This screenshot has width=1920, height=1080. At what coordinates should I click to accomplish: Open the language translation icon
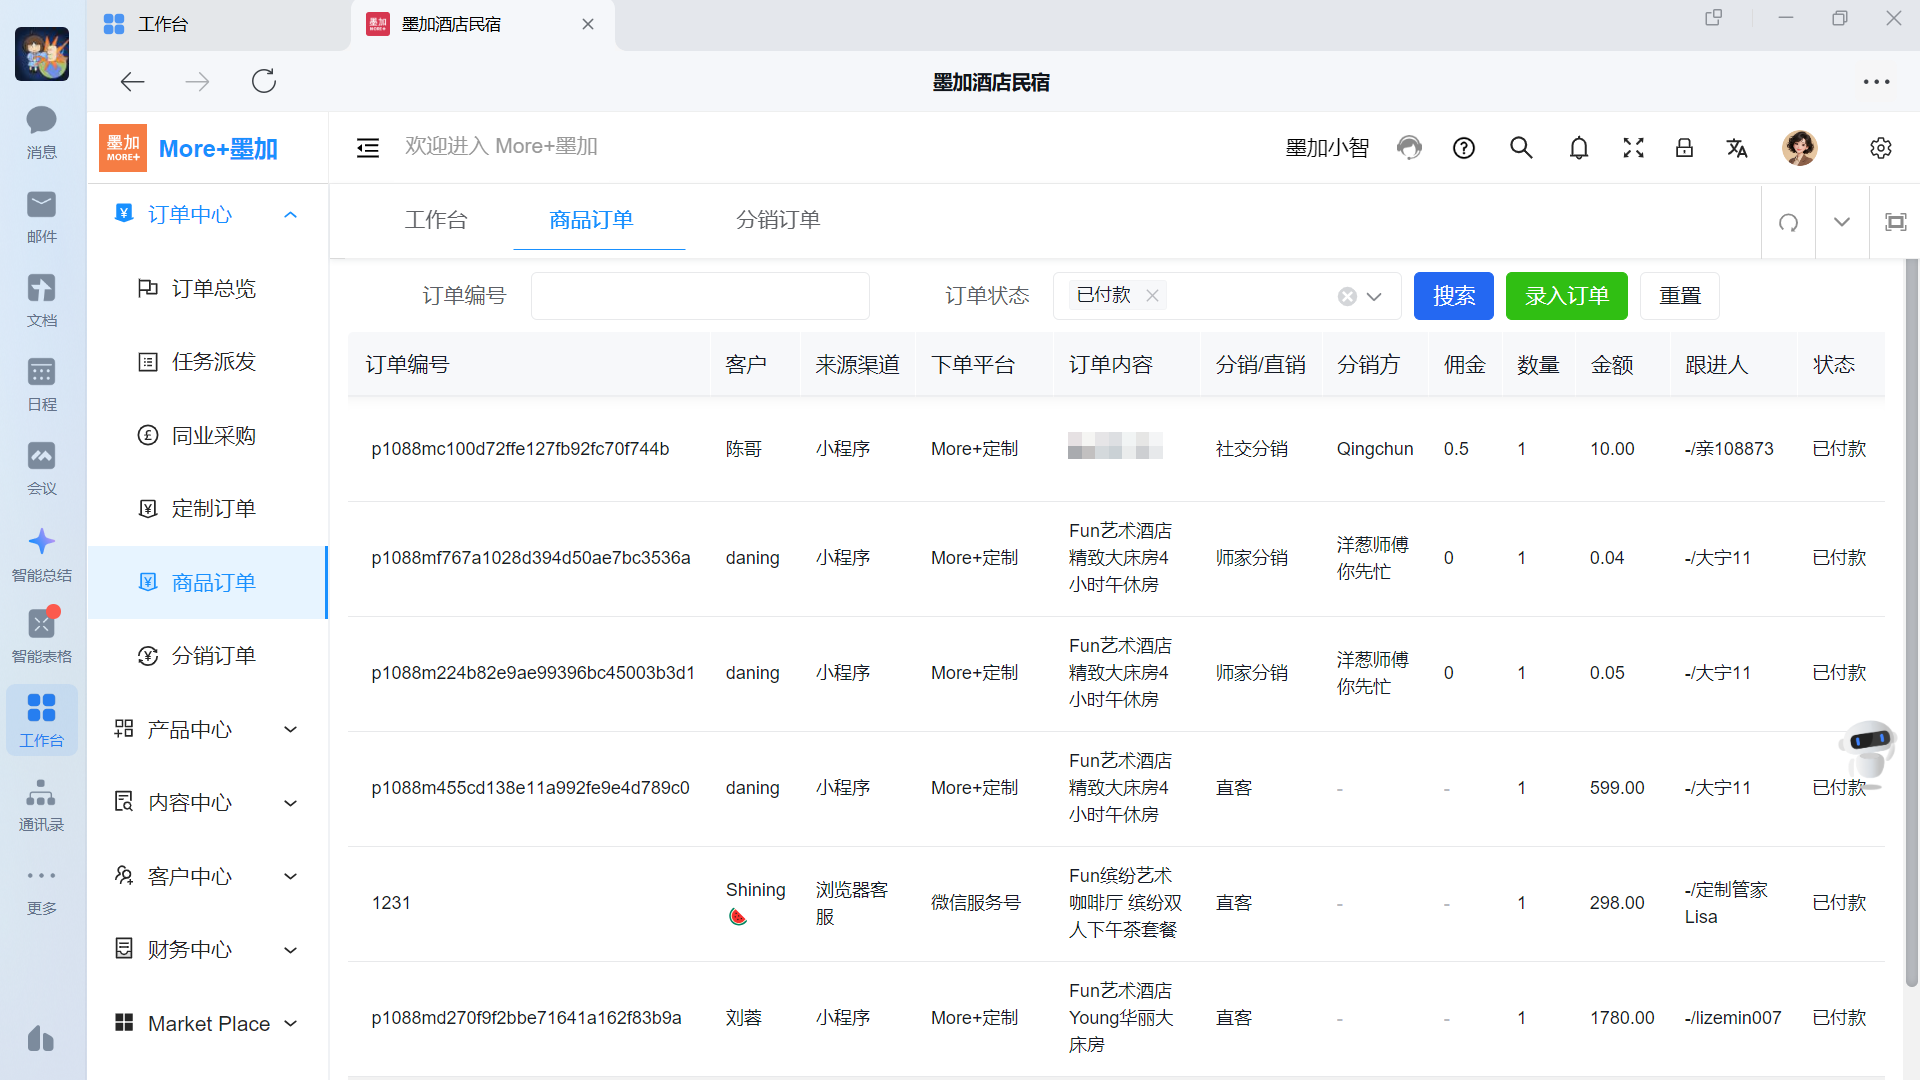[1737, 148]
